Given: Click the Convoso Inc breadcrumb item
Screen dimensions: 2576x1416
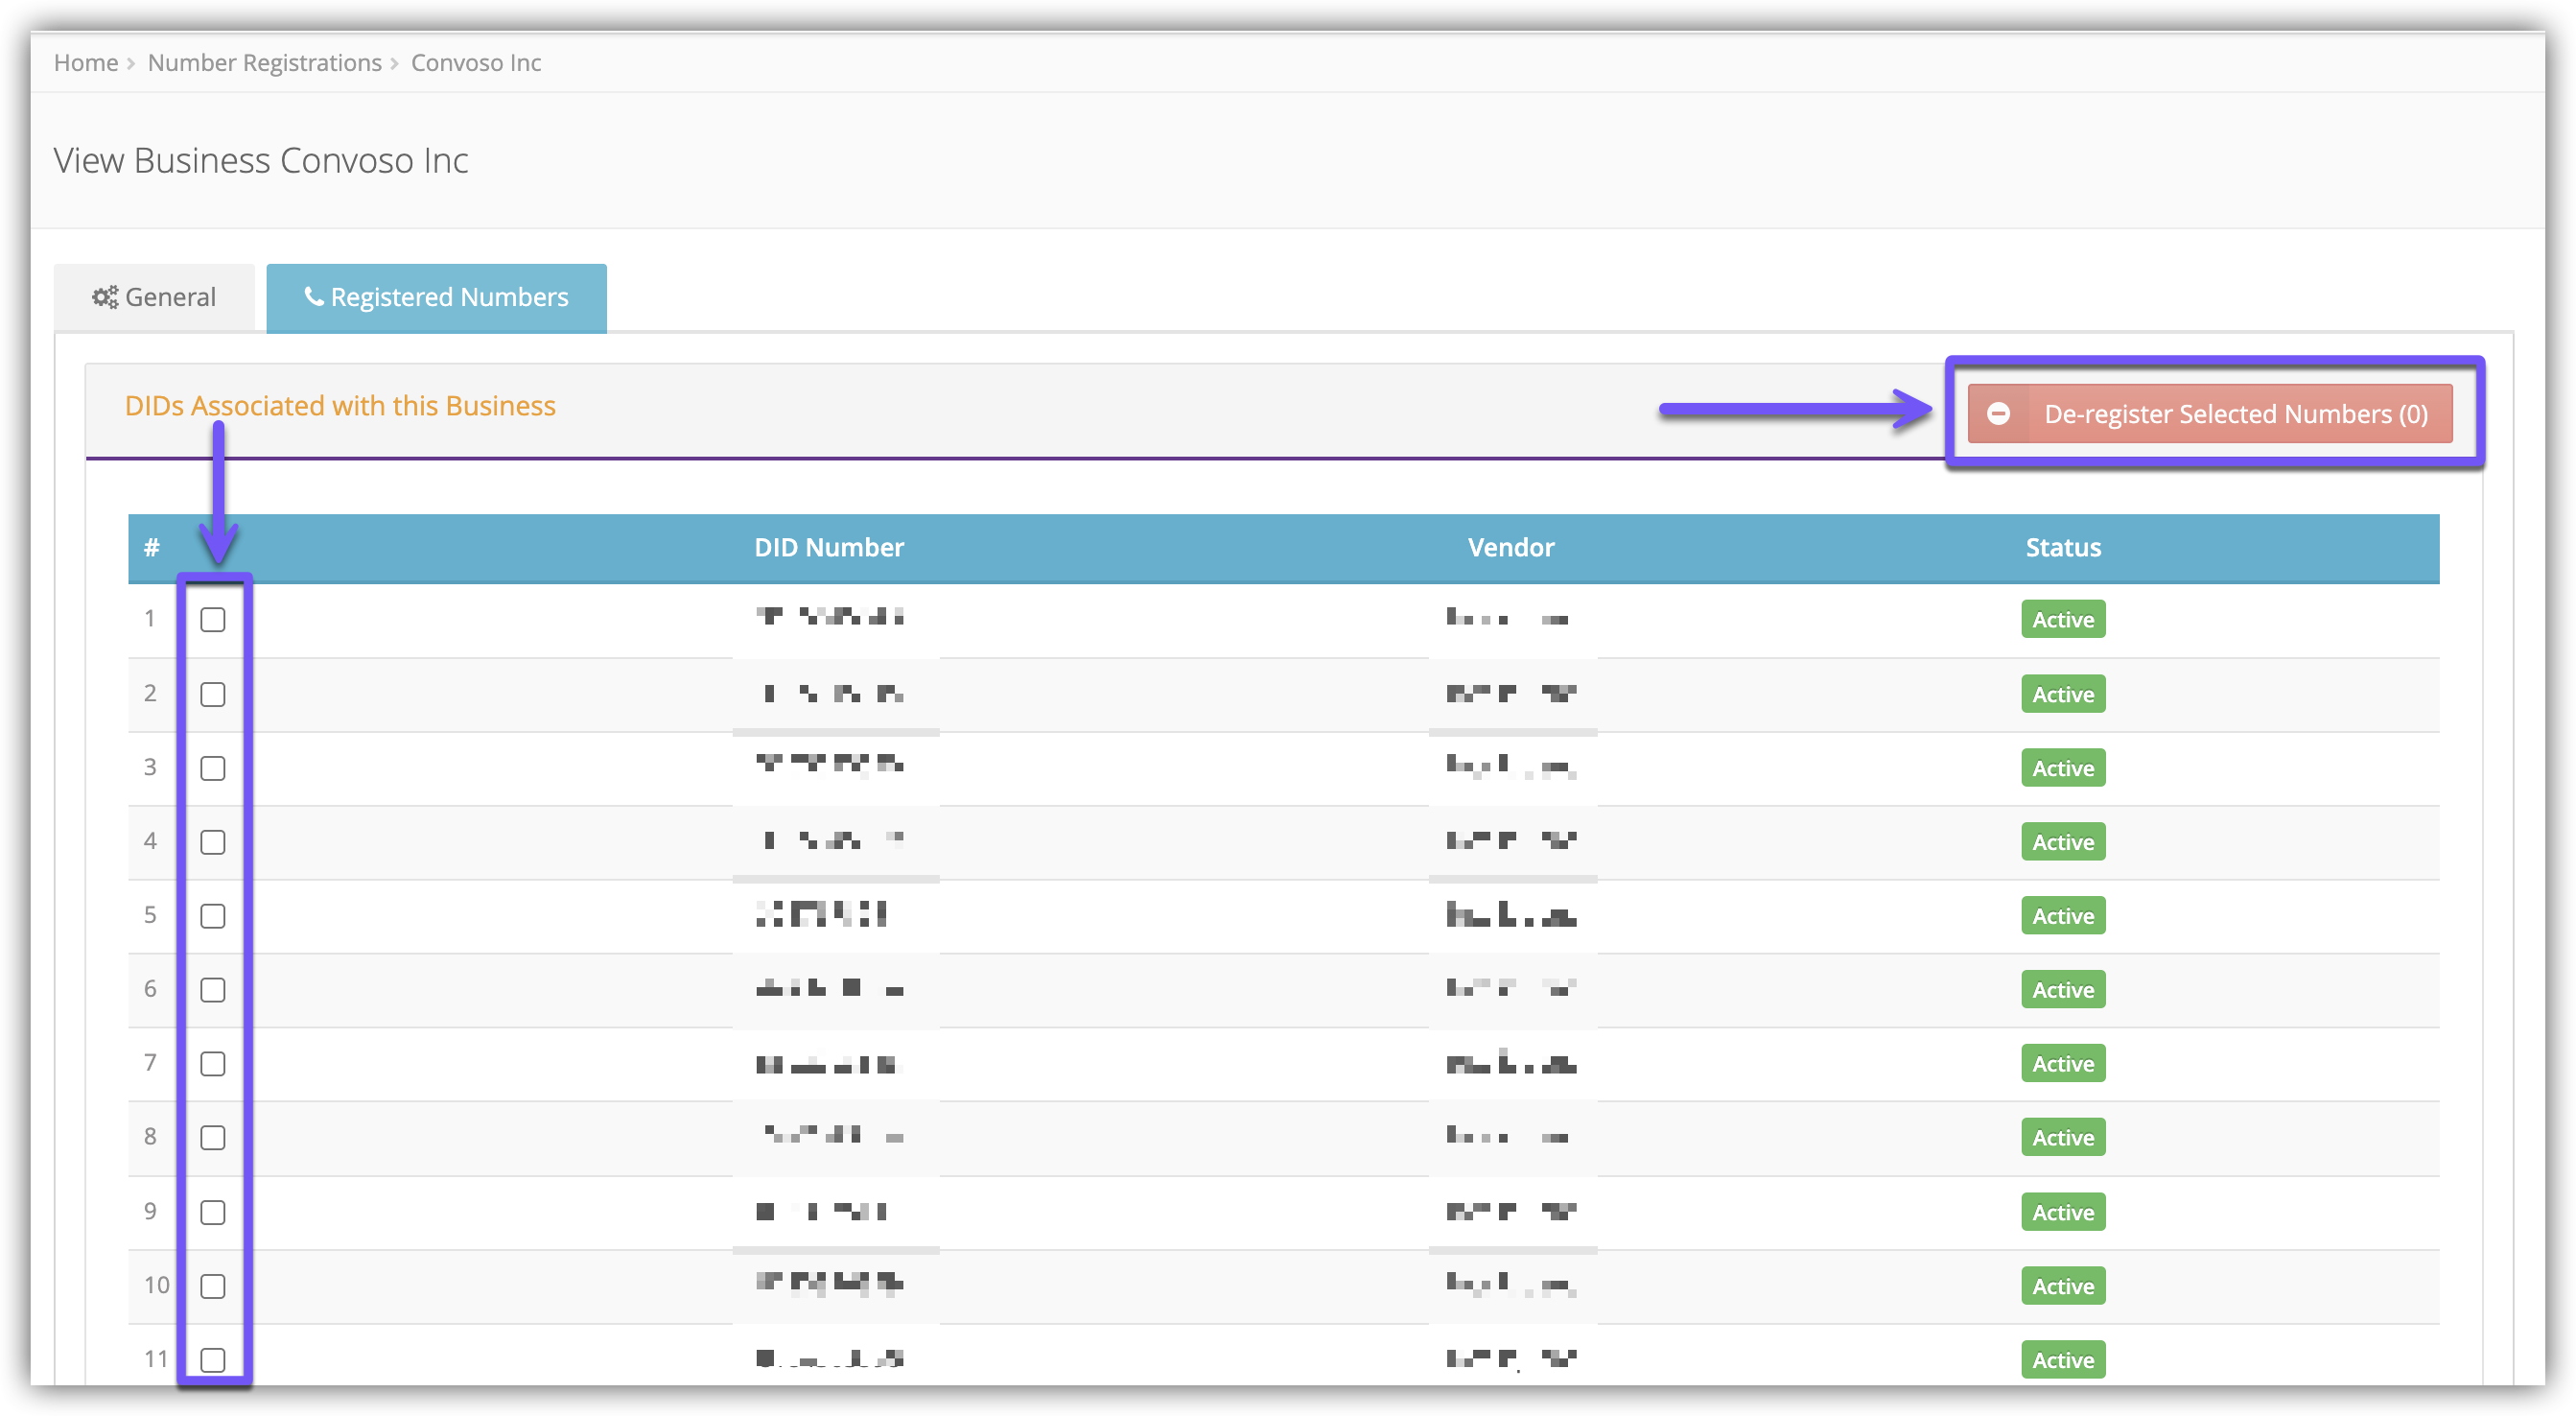Looking at the screenshot, I should [x=476, y=63].
